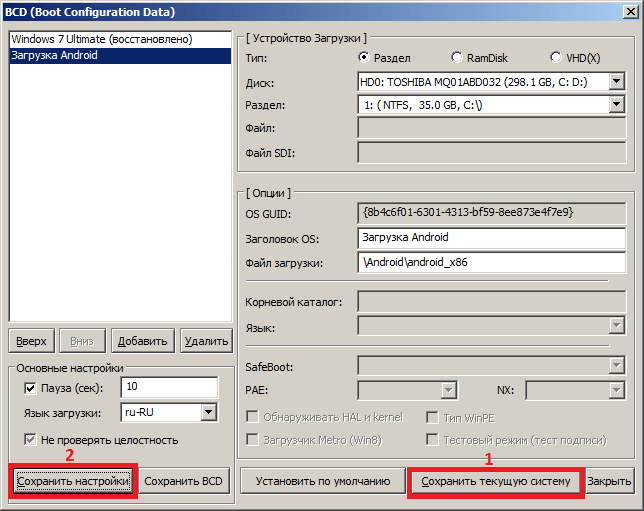Select Windows 7 Ultimate boot entry
This screenshot has height=511, width=644.
[101, 39]
